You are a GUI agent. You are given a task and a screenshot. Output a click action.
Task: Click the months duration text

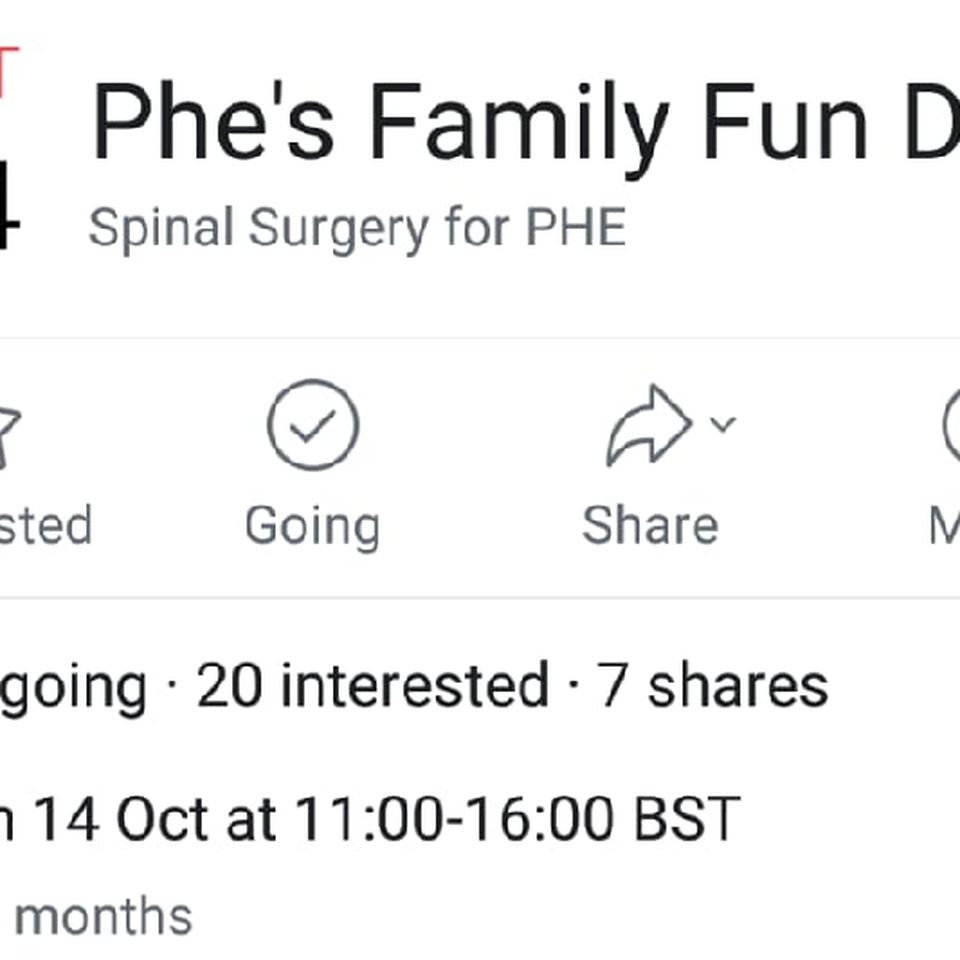[103, 916]
